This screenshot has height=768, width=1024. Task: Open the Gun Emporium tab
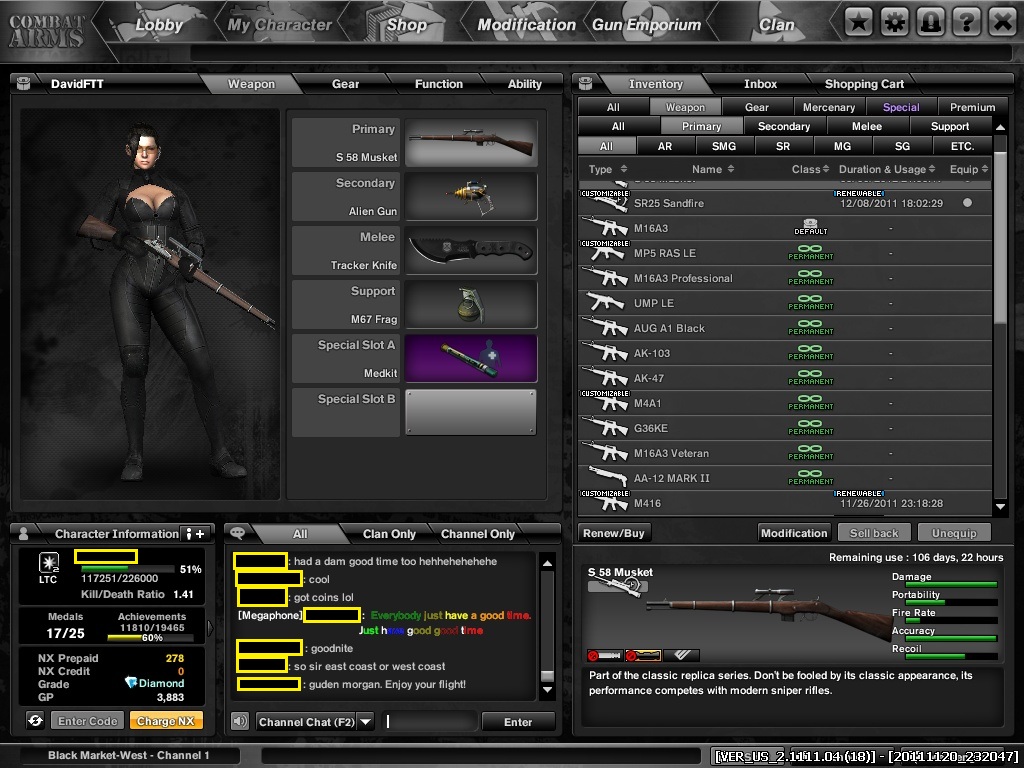click(x=646, y=25)
